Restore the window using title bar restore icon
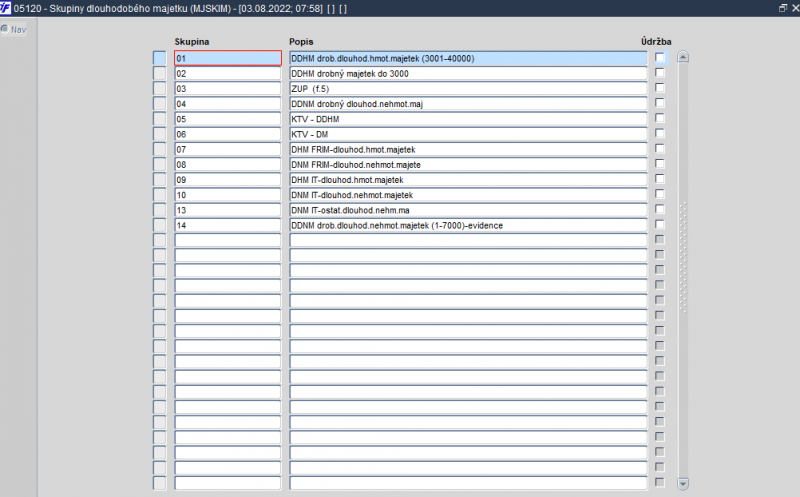The width and height of the screenshot is (800, 497). click(x=783, y=8)
